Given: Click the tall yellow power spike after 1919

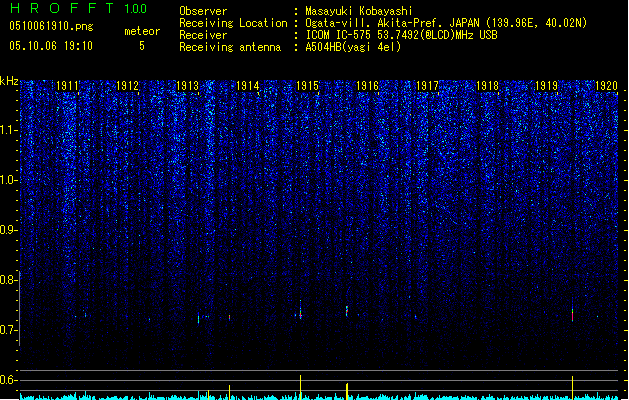Looking at the screenshot, I should pos(572,388).
